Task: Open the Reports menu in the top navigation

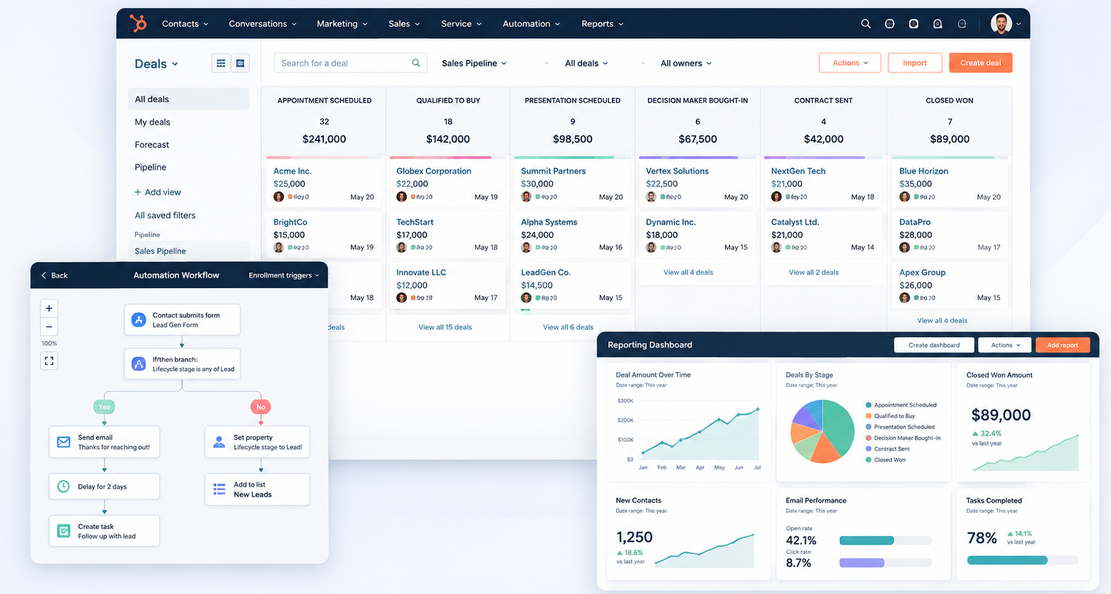Action: [602, 23]
